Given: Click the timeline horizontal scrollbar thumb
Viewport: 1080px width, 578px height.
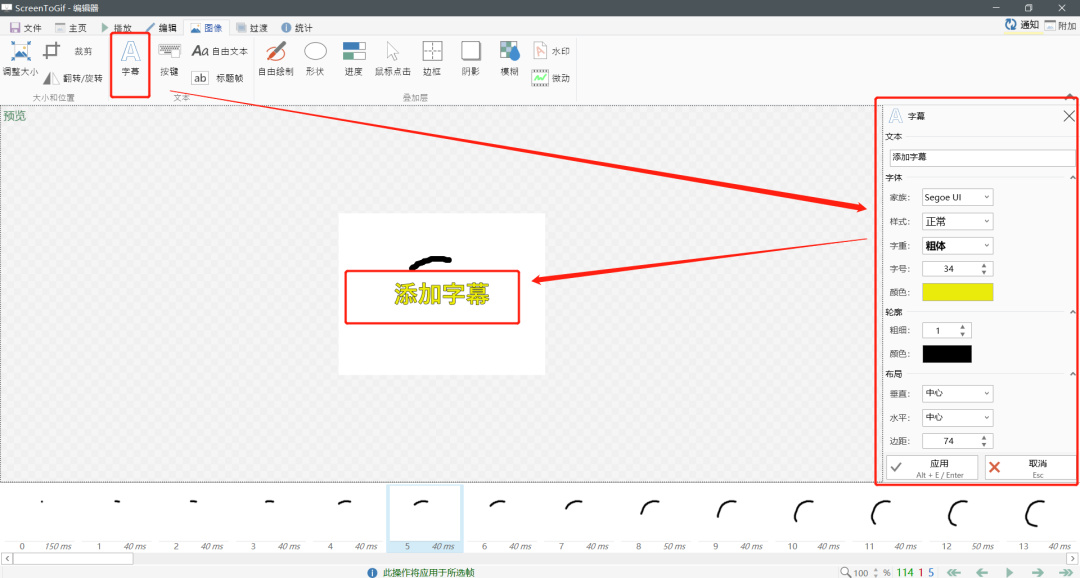Looking at the screenshot, I should click(x=72, y=559).
